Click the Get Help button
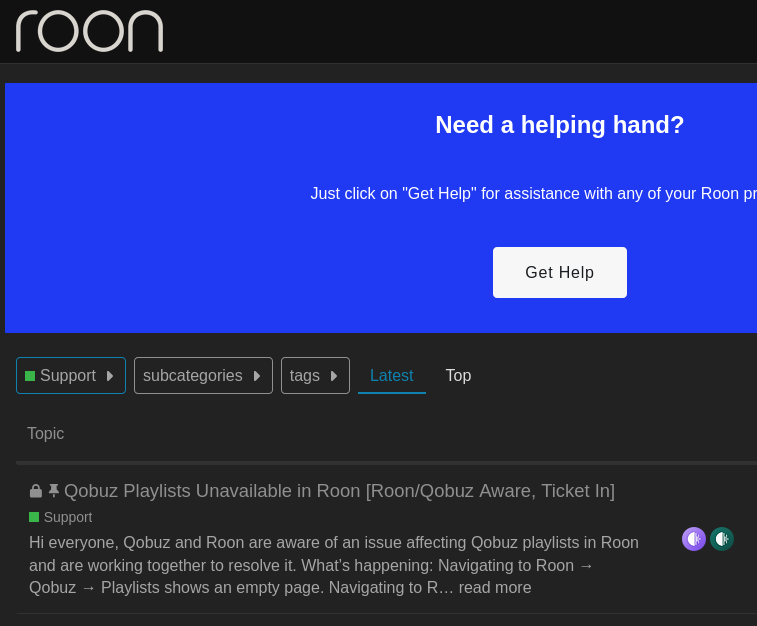The width and height of the screenshot is (757, 626). [x=560, y=272]
